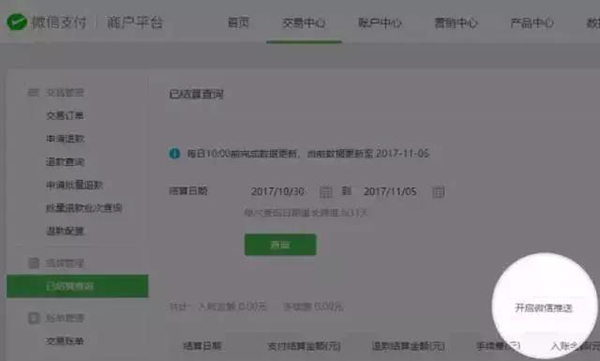This screenshot has height=361, width=600.
Task: Click the 结算管理 section icon
Action: coord(34,263)
